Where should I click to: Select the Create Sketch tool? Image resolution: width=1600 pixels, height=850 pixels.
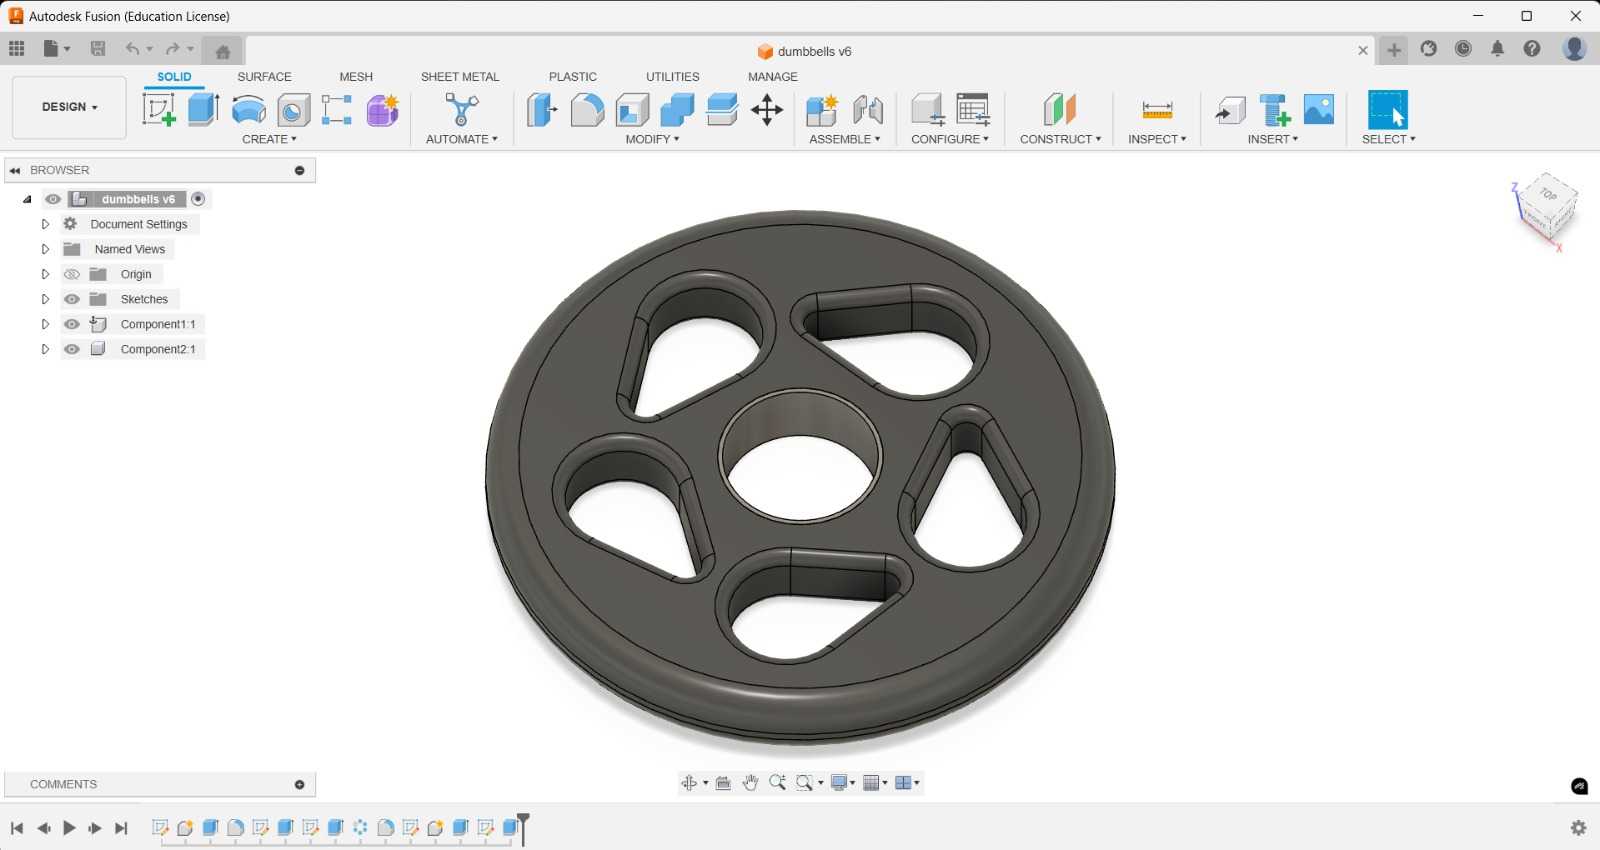(159, 110)
